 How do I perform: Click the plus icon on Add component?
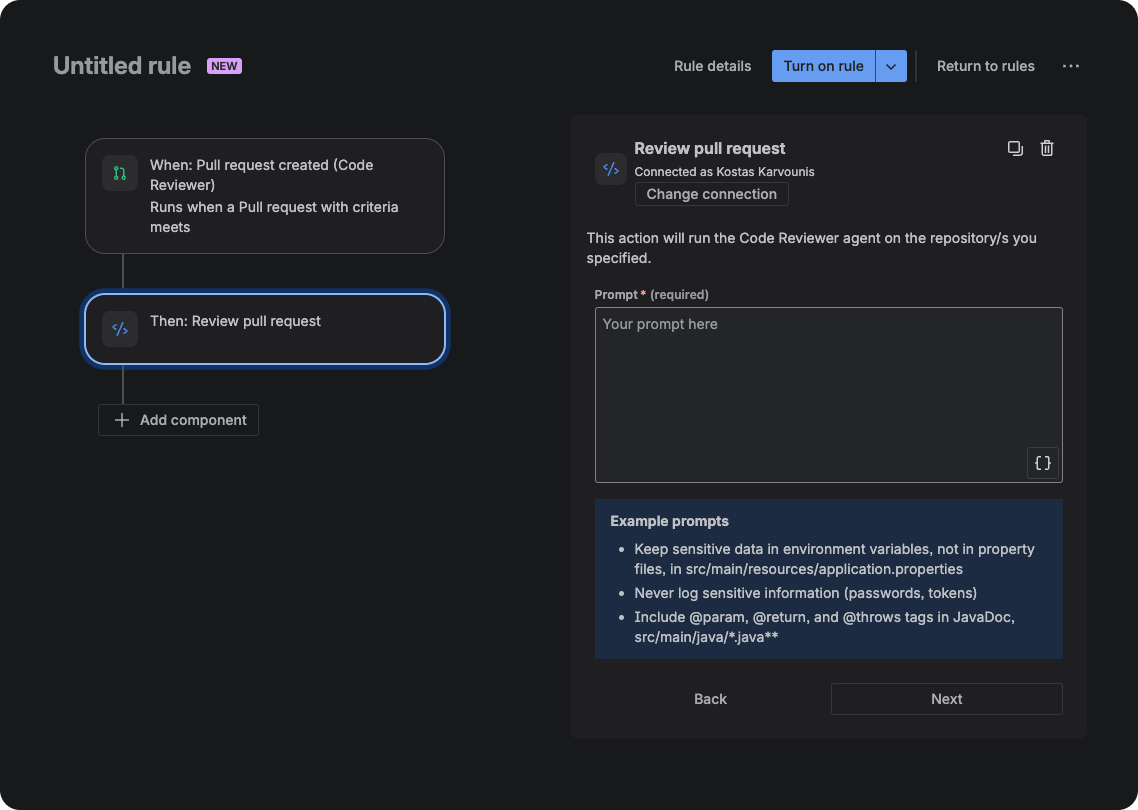(x=122, y=420)
